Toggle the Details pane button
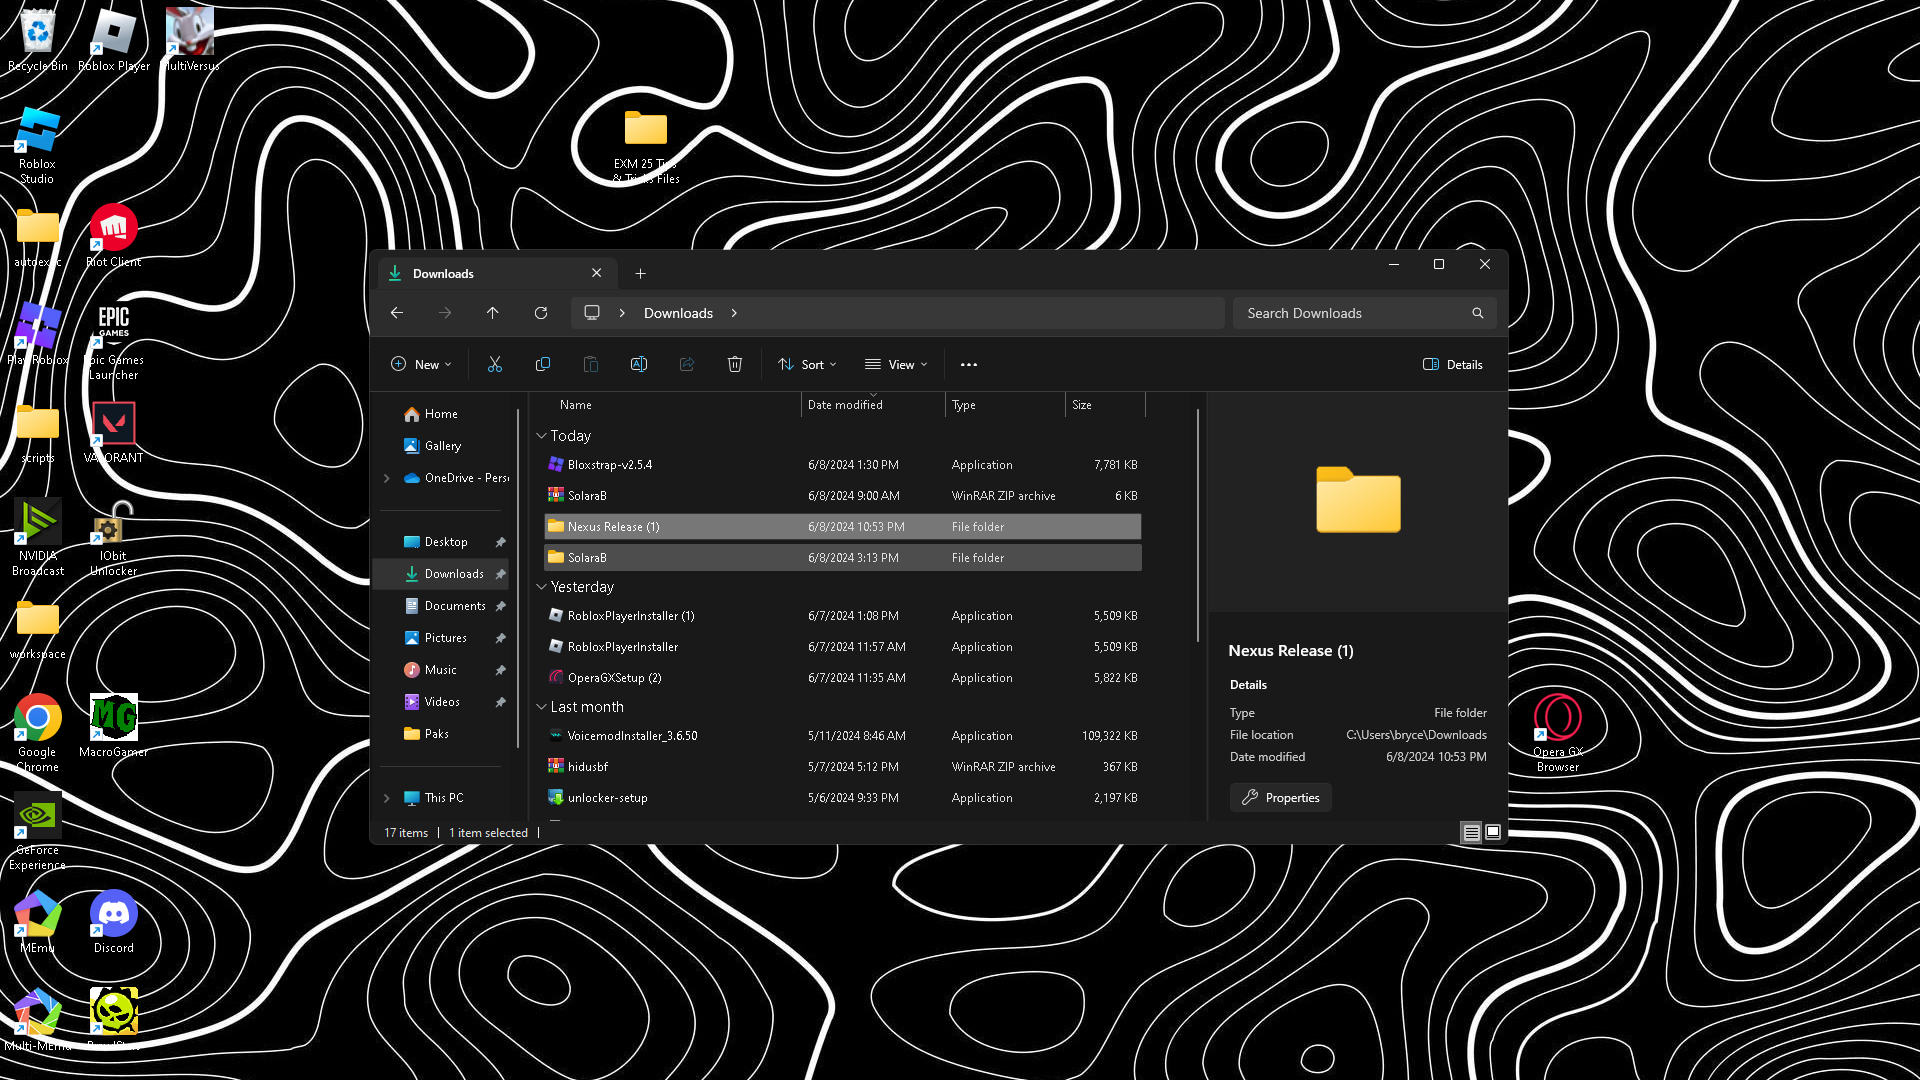The height and width of the screenshot is (1080, 1920). (1453, 365)
